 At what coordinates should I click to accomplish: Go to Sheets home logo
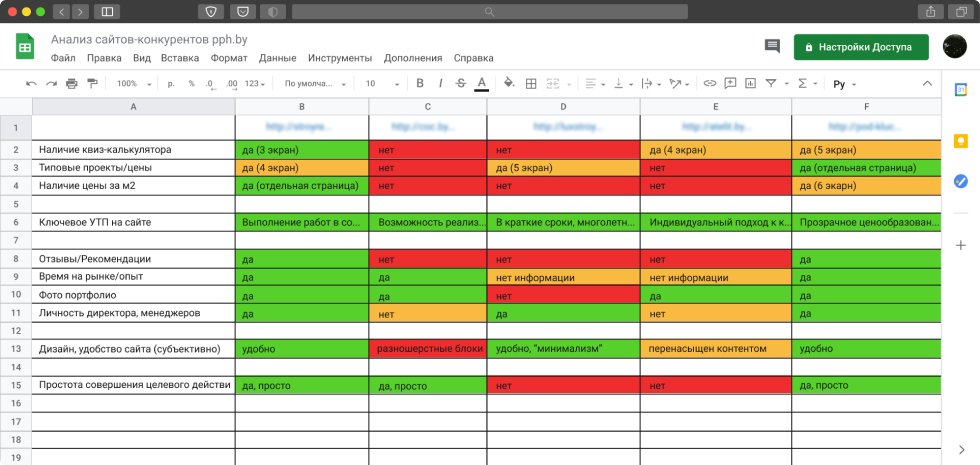pyautogui.click(x=25, y=47)
